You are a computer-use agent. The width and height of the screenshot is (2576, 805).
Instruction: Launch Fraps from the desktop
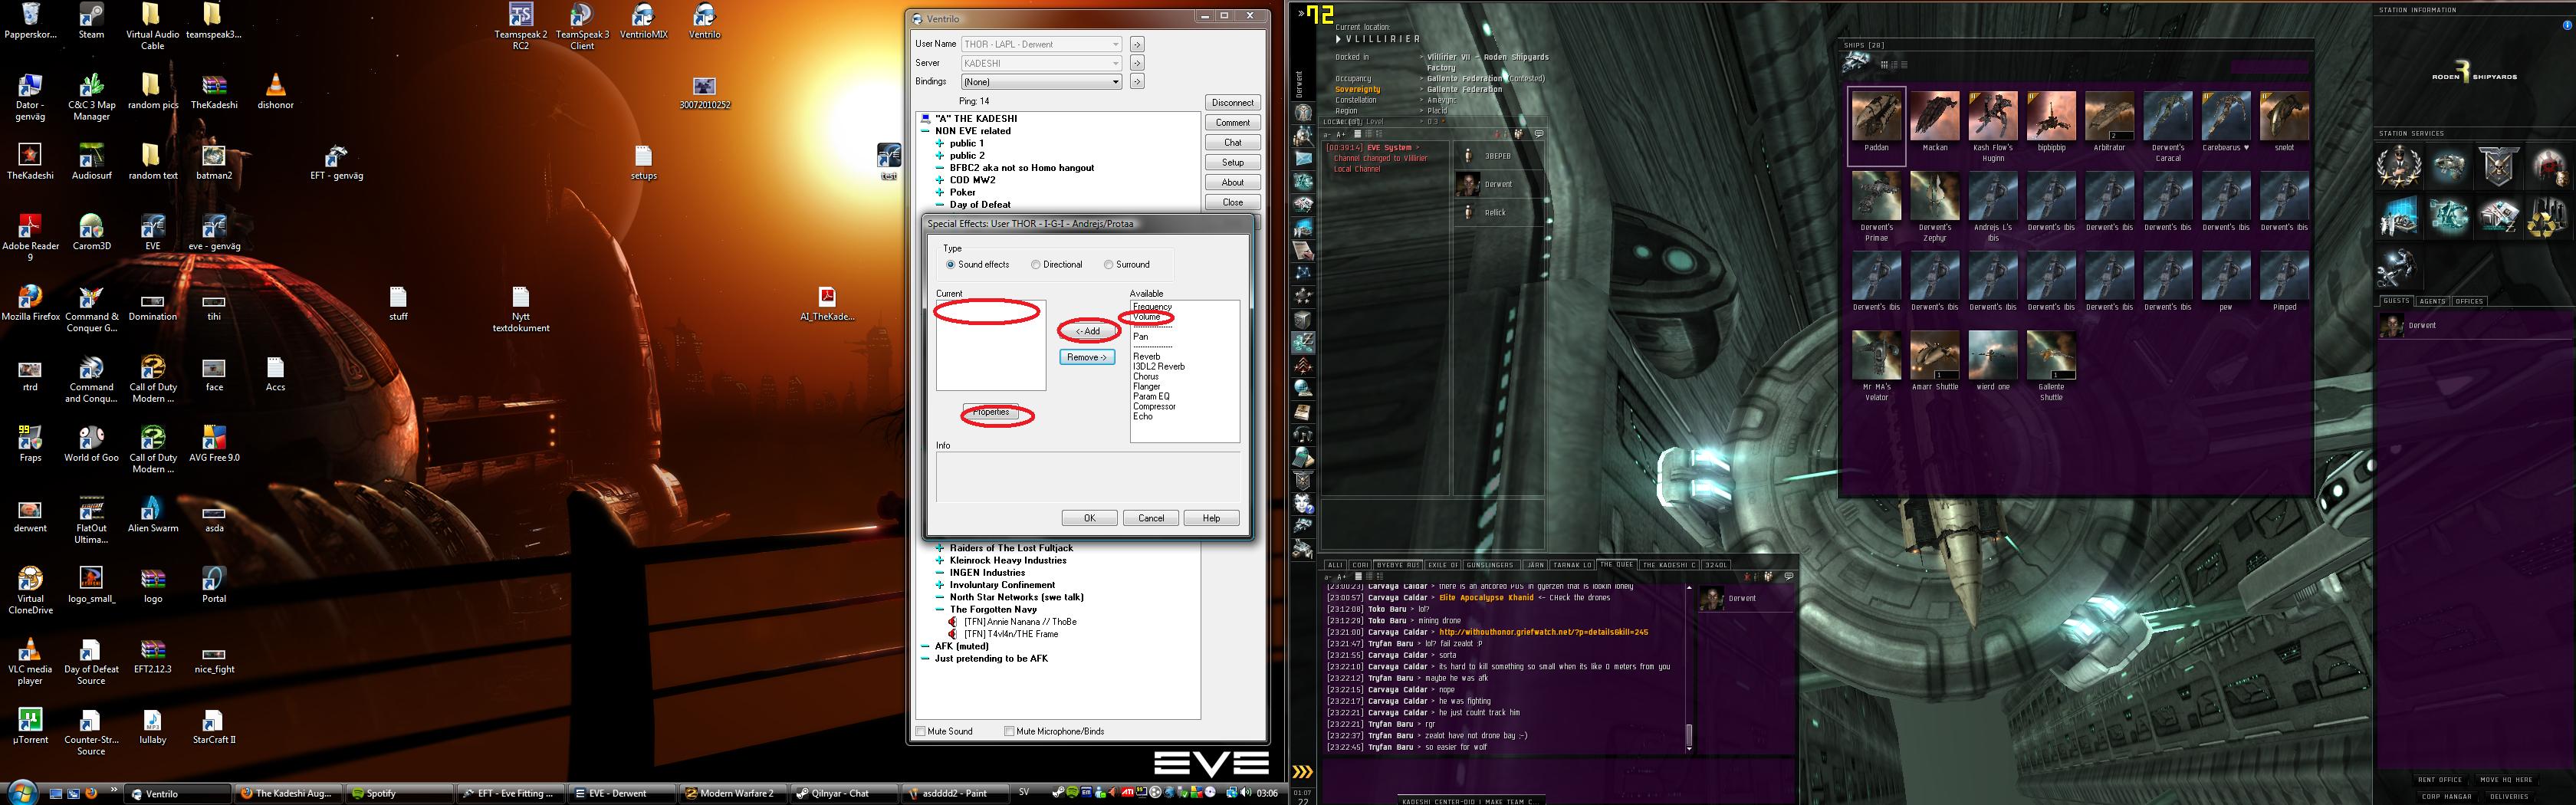(x=30, y=444)
